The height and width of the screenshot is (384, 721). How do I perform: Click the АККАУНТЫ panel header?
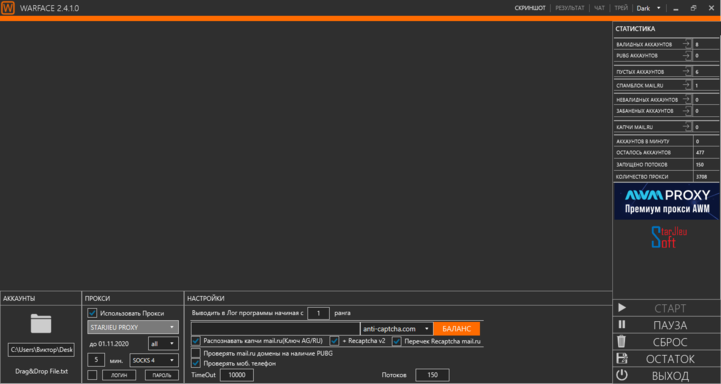pos(19,298)
